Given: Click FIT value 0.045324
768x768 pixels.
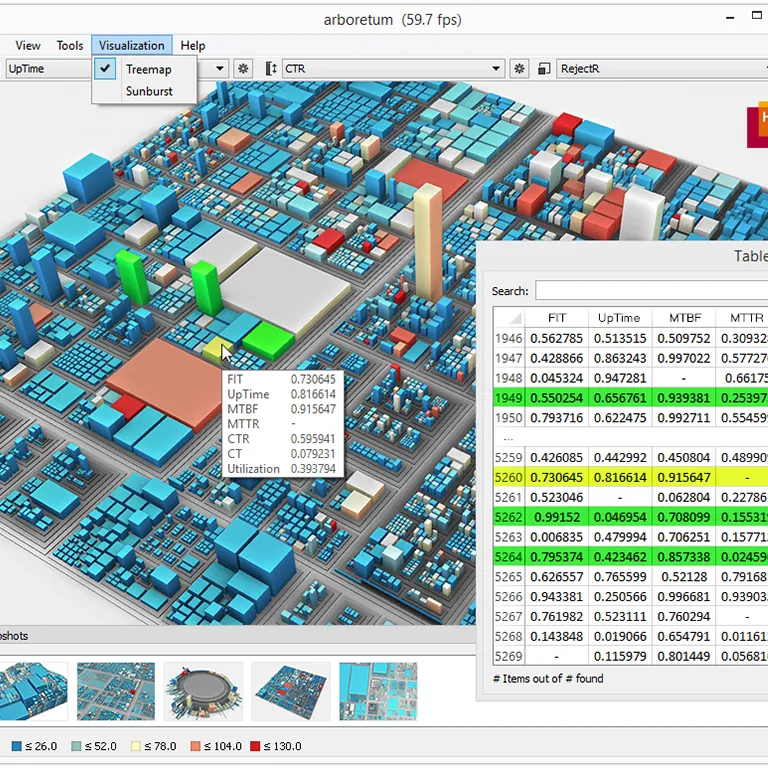Looking at the screenshot, I should 556,378.
